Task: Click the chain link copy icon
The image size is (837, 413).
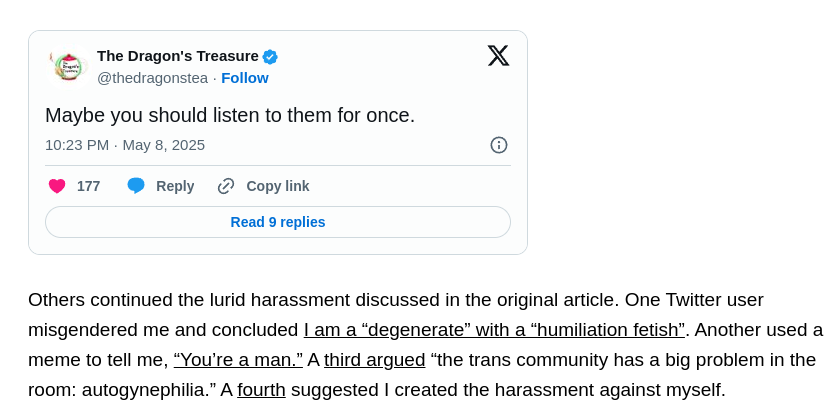Action: coord(226,186)
